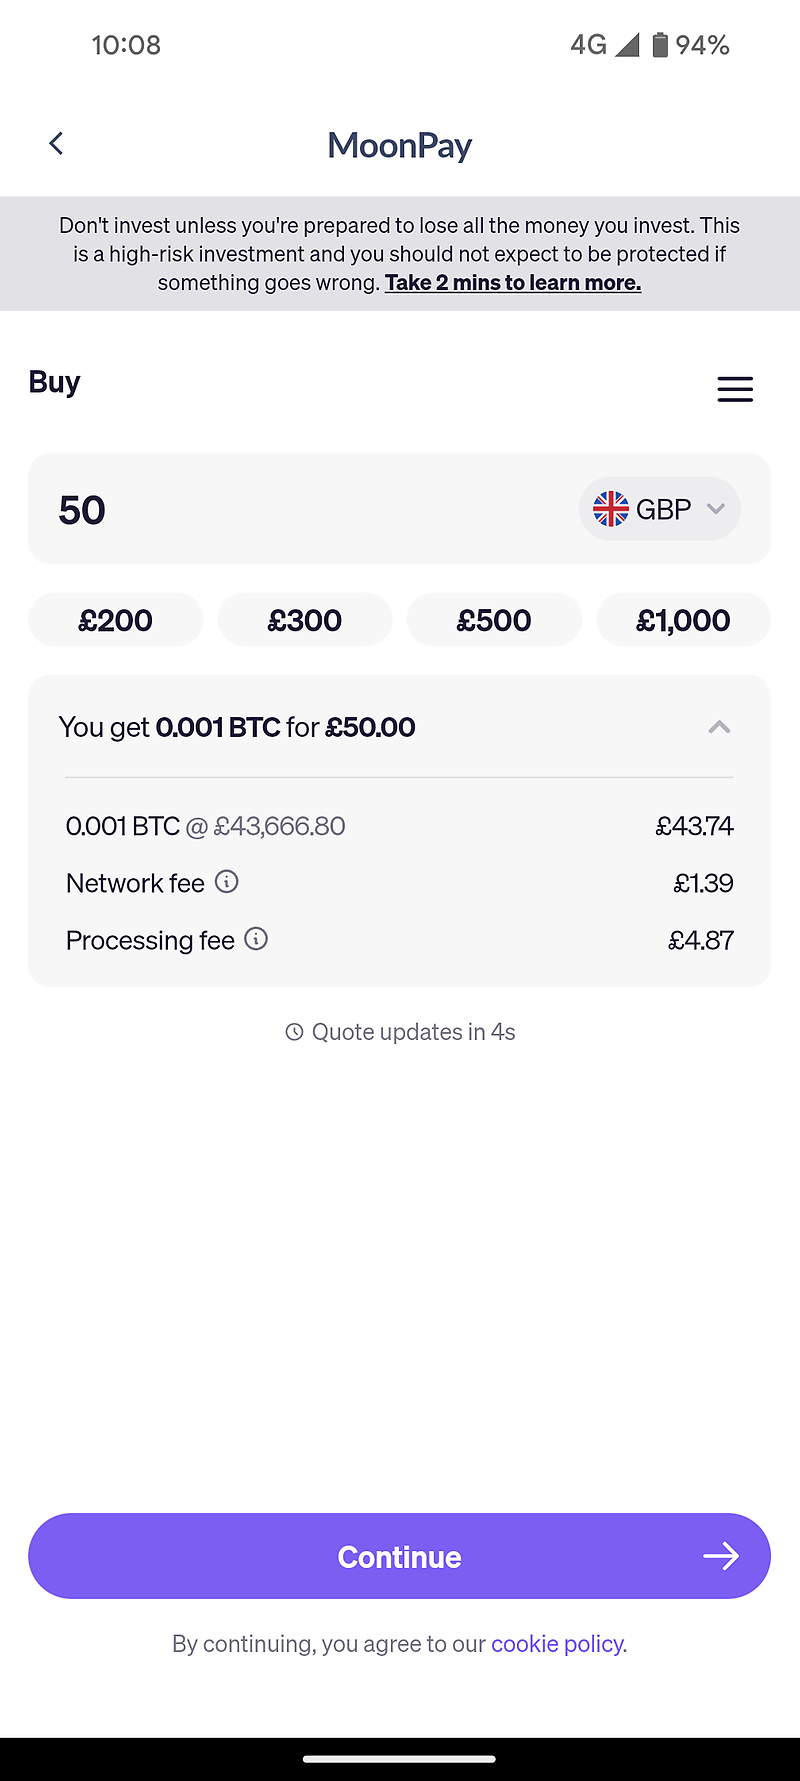Screen dimensions: 800x1781
Task: Tap the quote timer clock icon
Action: [294, 1032]
